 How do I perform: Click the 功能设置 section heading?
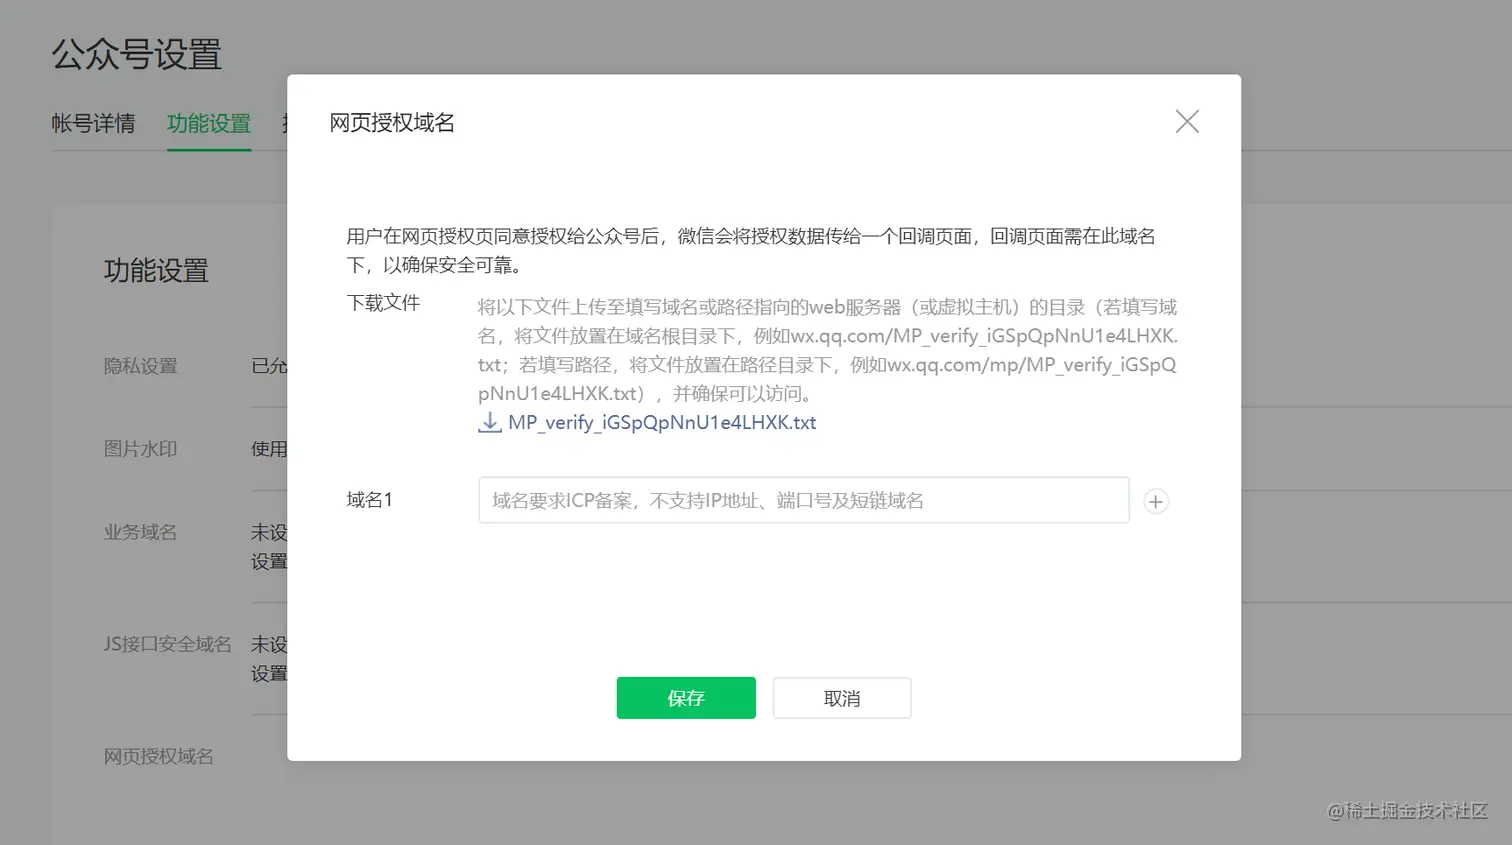pos(156,270)
